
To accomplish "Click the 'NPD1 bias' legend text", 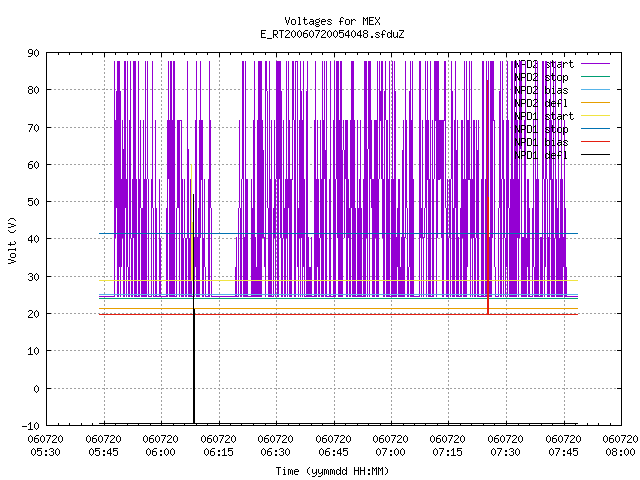I will pos(541,142).
